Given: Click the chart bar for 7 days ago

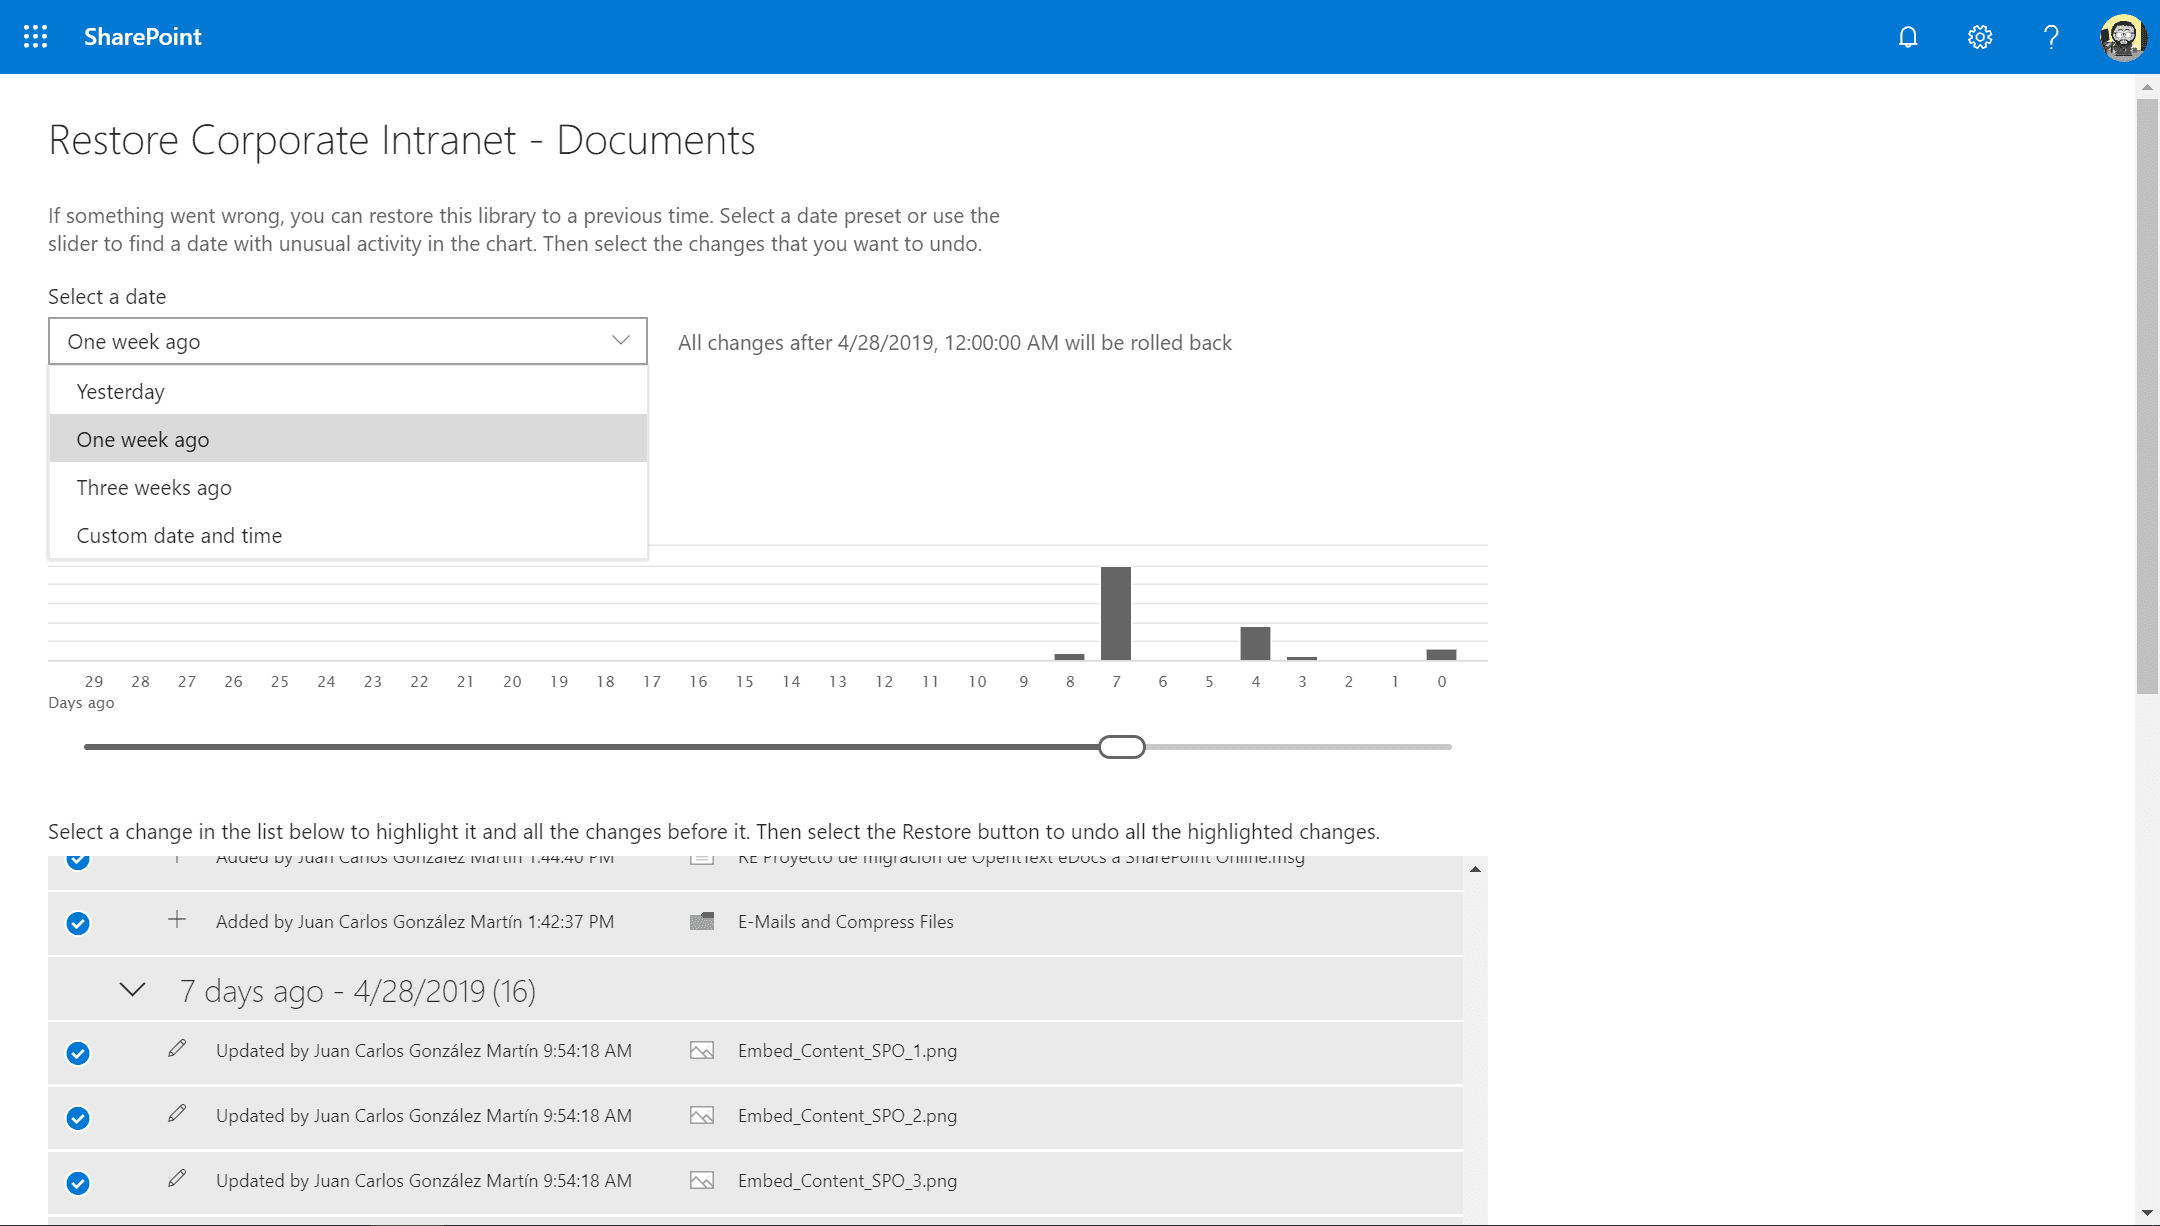Looking at the screenshot, I should [1116, 613].
